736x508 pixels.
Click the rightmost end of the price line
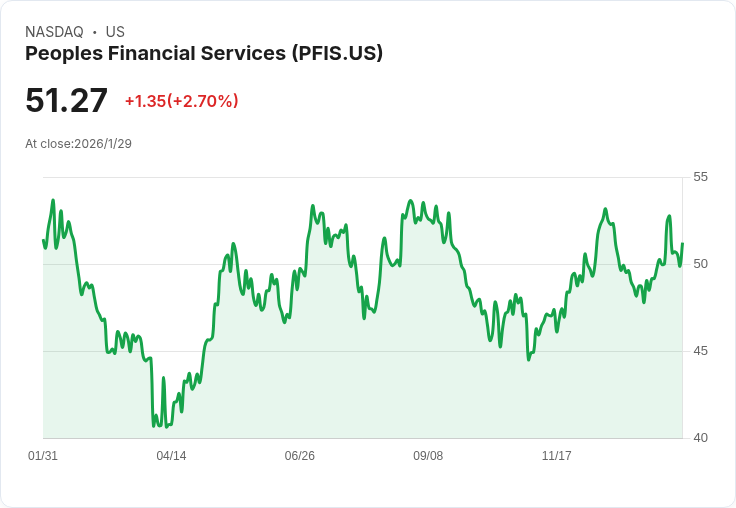pos(682,244)
